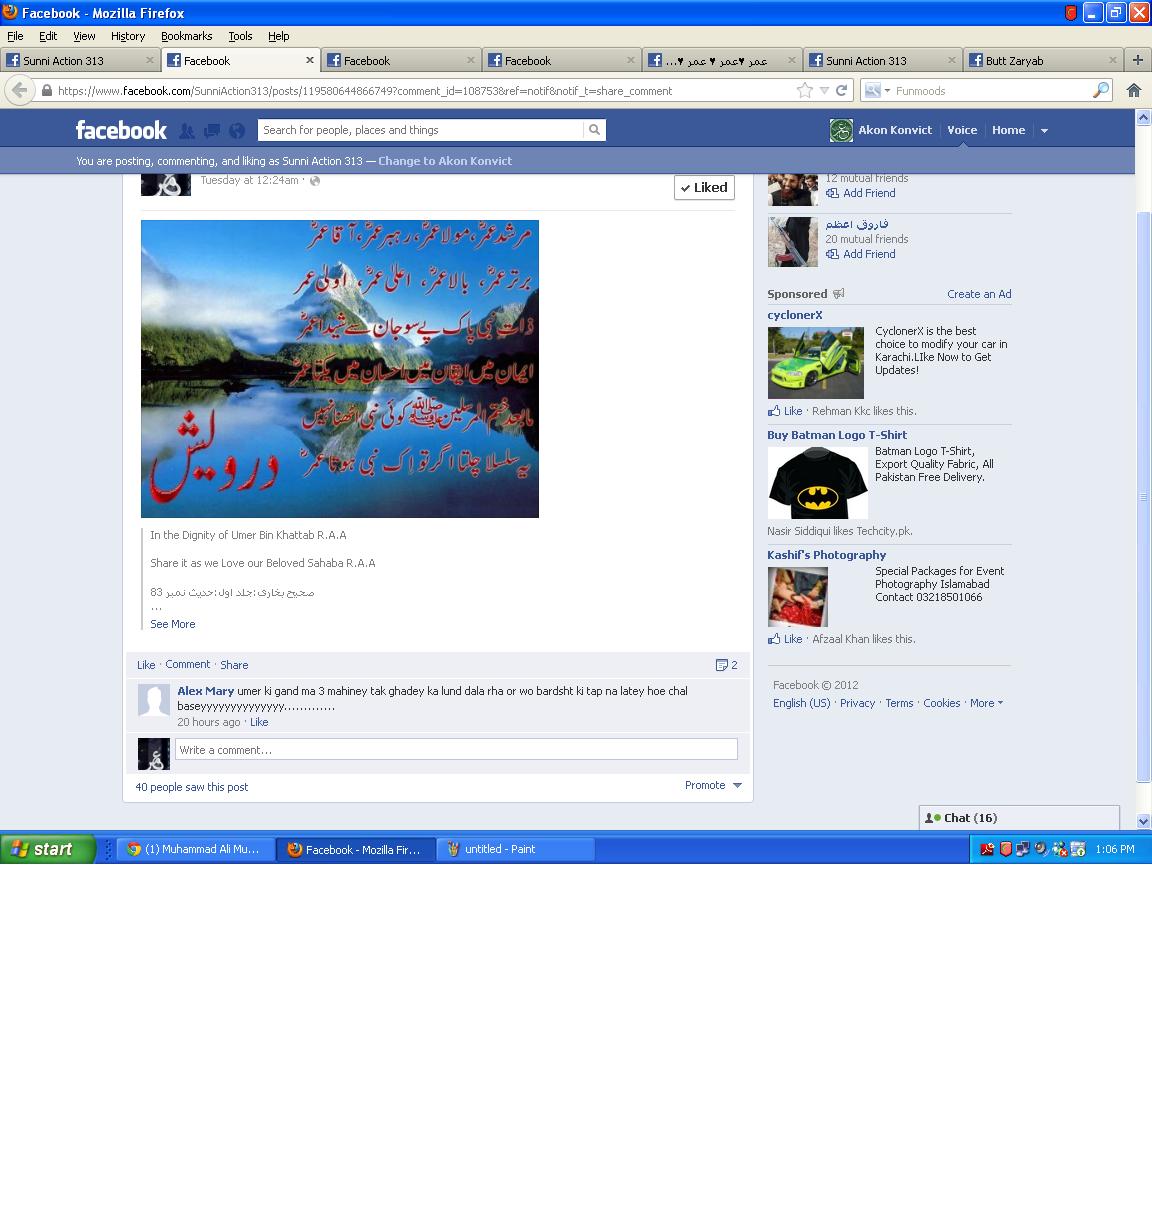The width and height of the screenshot is (1152, 1217).
Task: Click the Firefox back arrow button
Action: 19,90
